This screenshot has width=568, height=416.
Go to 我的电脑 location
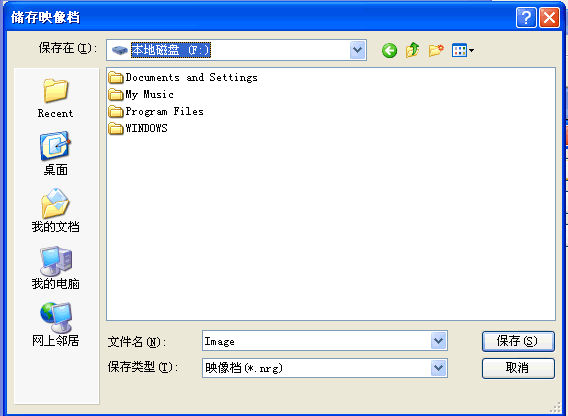coord(55,268)
